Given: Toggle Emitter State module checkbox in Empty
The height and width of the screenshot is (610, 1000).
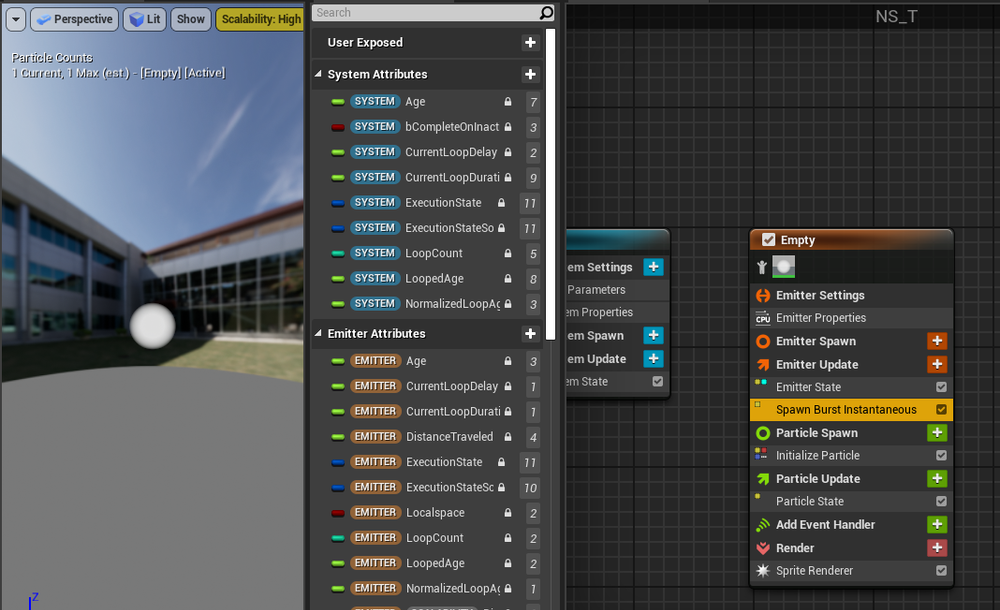Looking at the screenshot, I should click(941, 387).
